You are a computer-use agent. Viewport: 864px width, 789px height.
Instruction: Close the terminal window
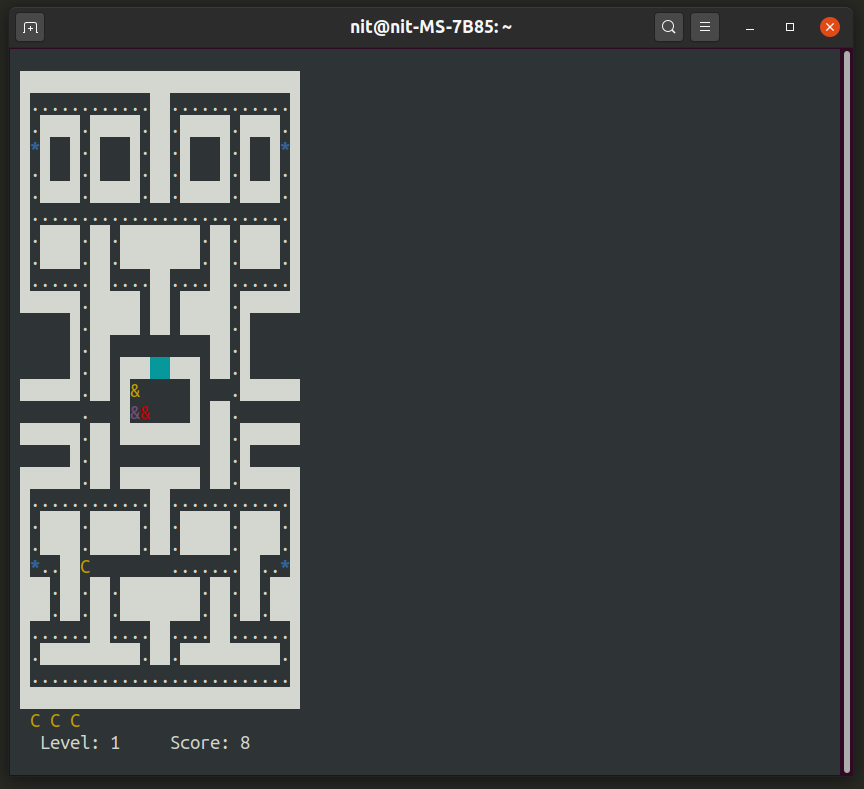829,27
